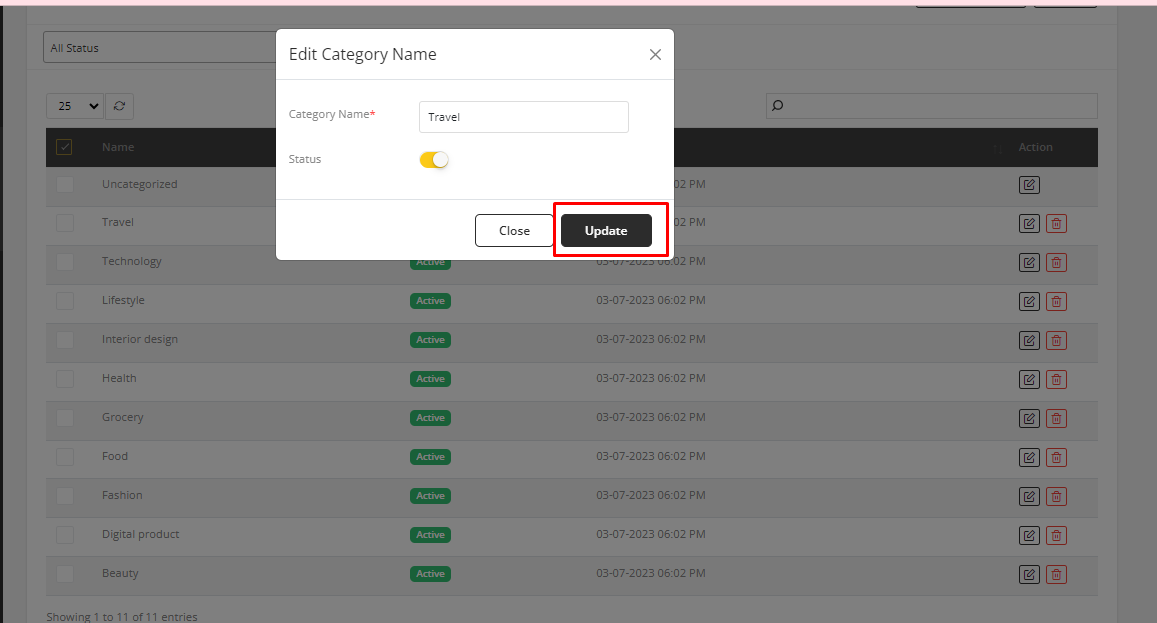Sort table by Name column header
Screen dimensions: 1157x623
tap(118, 147)
